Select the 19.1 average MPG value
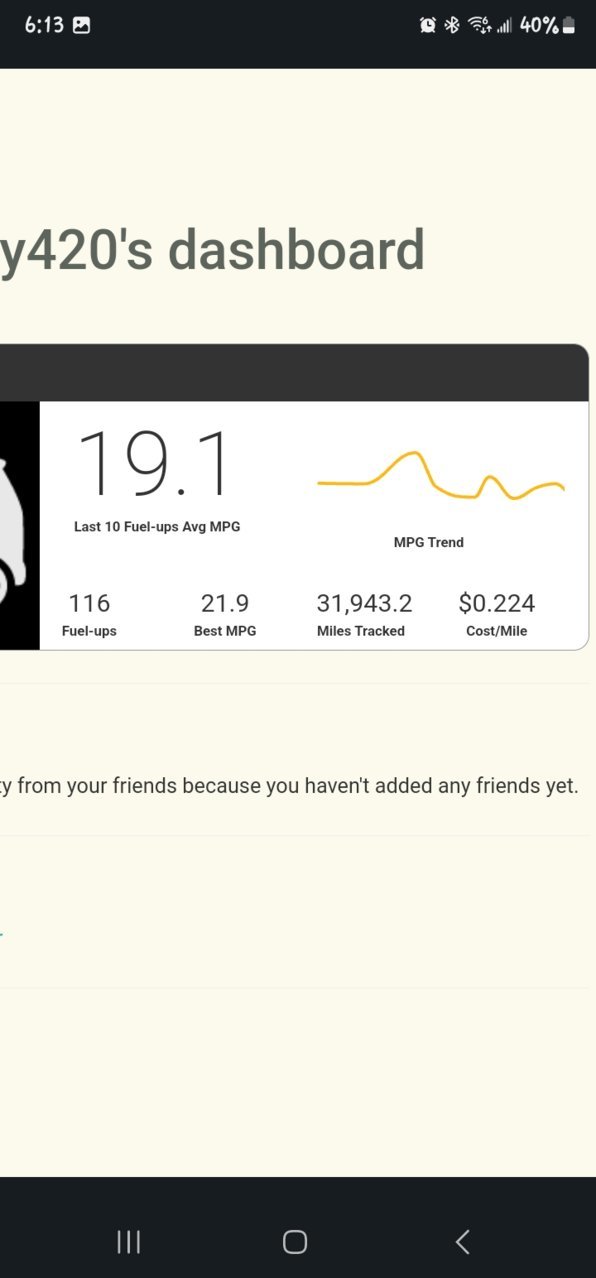This screenshot has height=1278, width=596. 155,464
